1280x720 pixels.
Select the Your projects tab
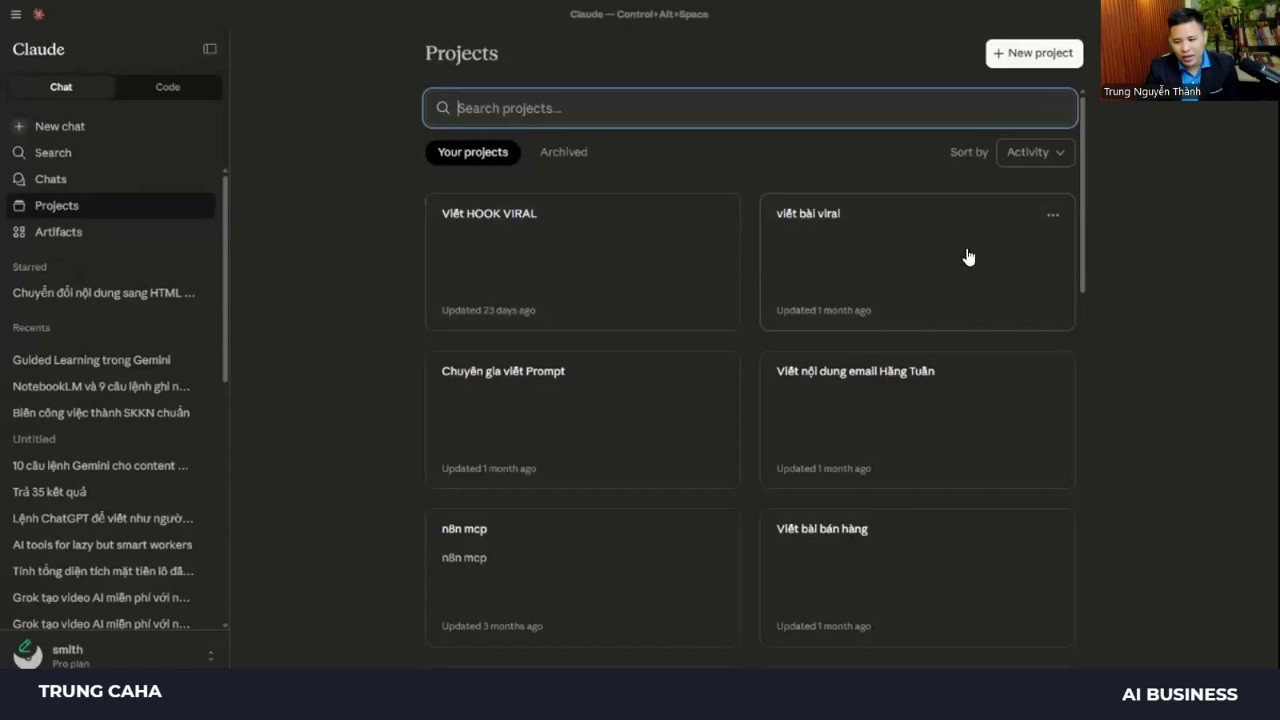[473, 152]
